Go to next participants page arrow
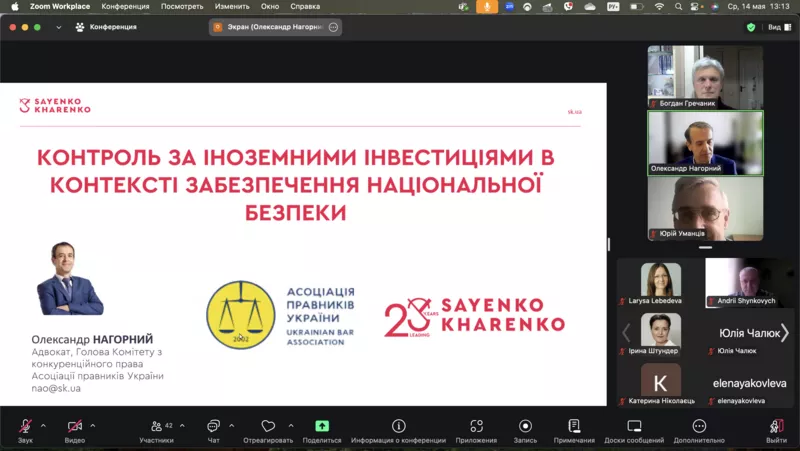Screen dimensions: 800x451 coord(785,333)
